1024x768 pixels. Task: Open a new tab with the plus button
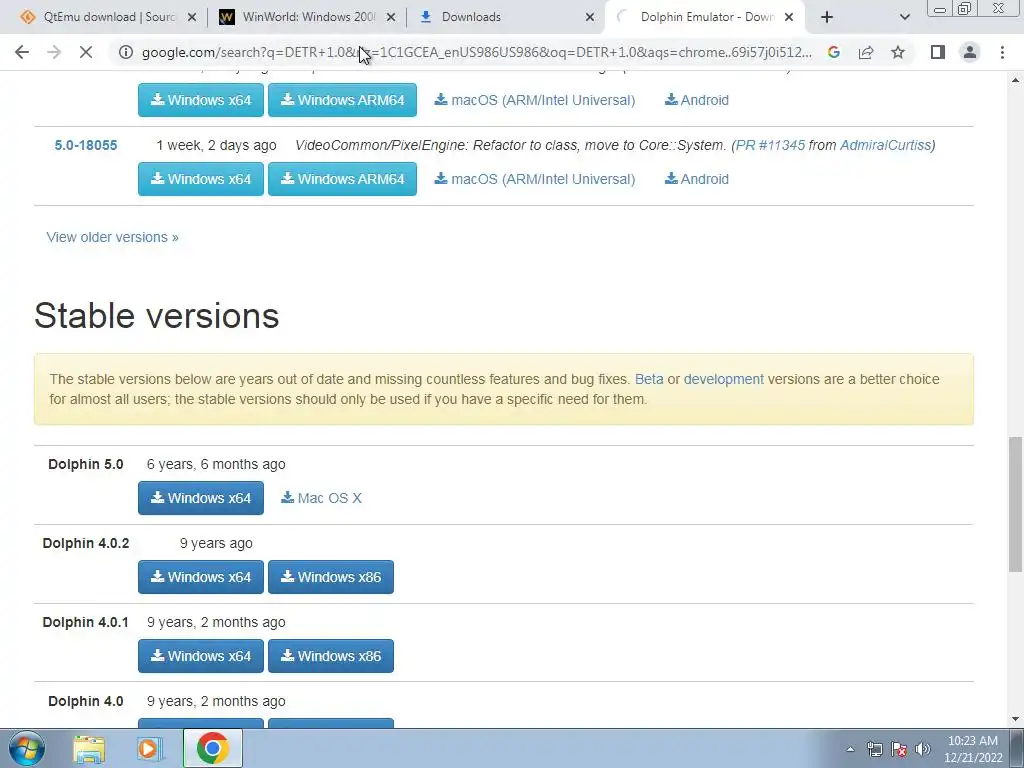coord(827,17)
